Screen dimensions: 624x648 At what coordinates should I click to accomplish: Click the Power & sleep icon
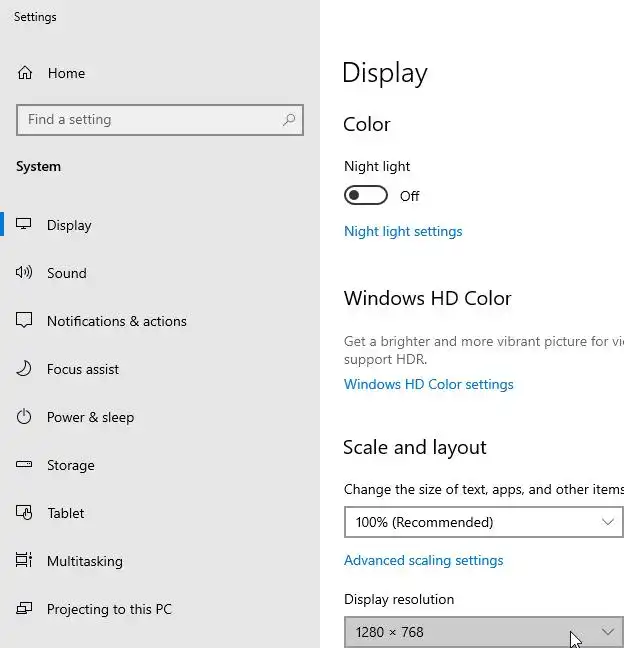click(x=25, y=417)
